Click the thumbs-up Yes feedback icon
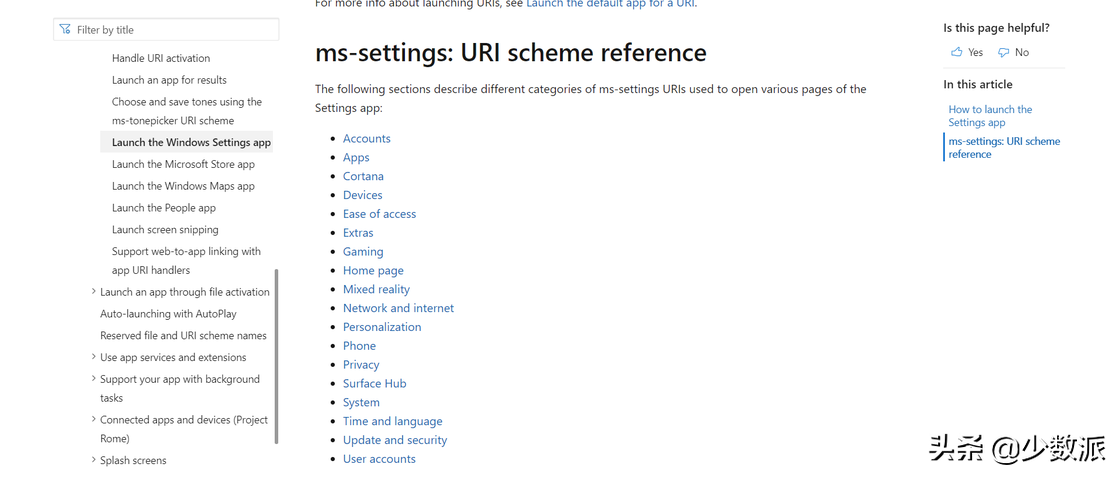The height and width of the screenshot is (477, 1120). click(x=957, y=52)
